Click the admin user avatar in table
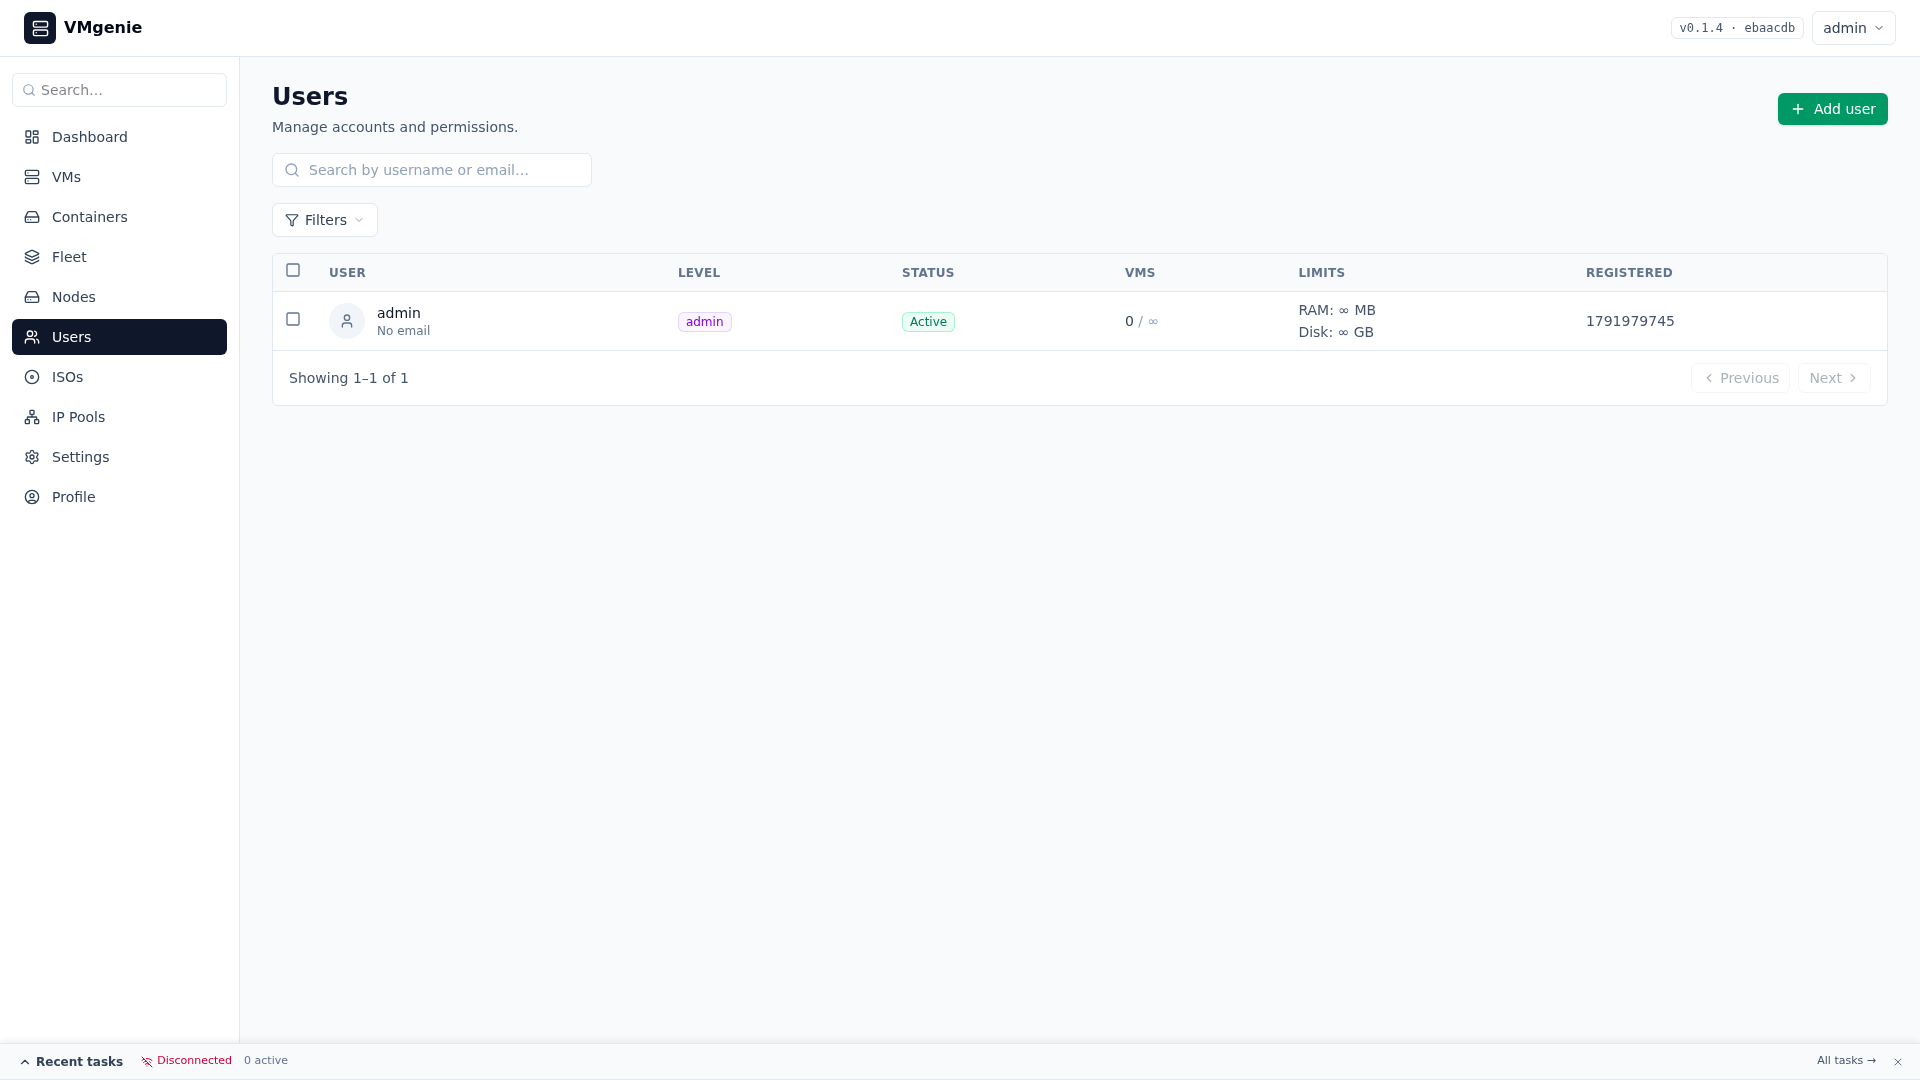The width and height of the screenshot is (1920, 1080). click(x=347, y=321)
